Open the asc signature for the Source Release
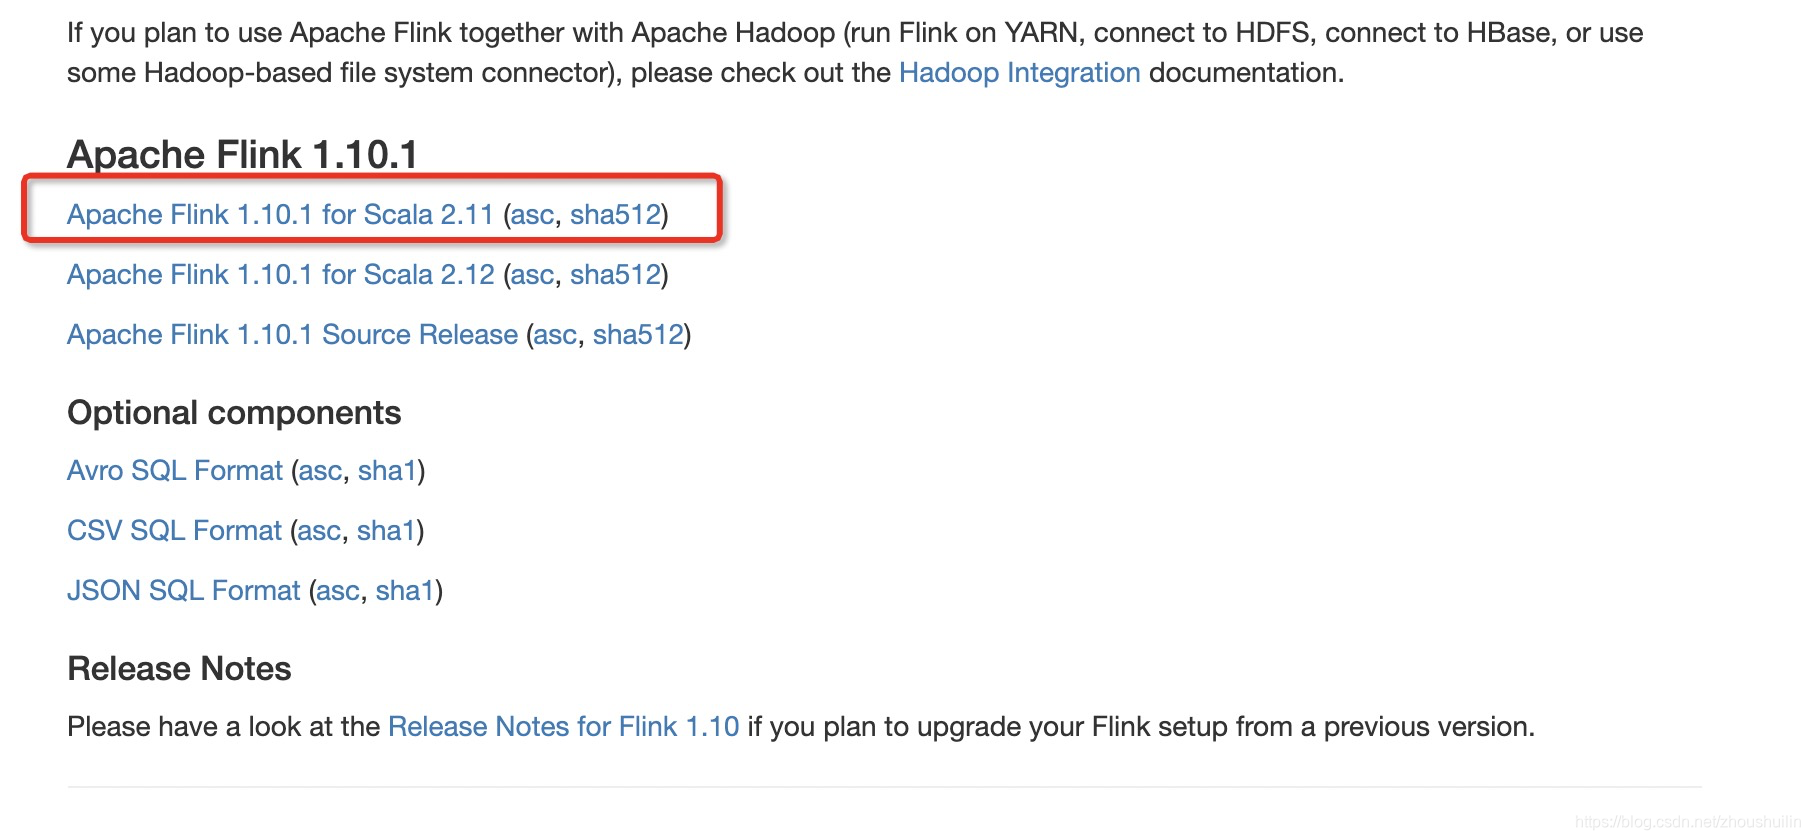The width and height of the screenshot is (1810, 840). [555, 334]
